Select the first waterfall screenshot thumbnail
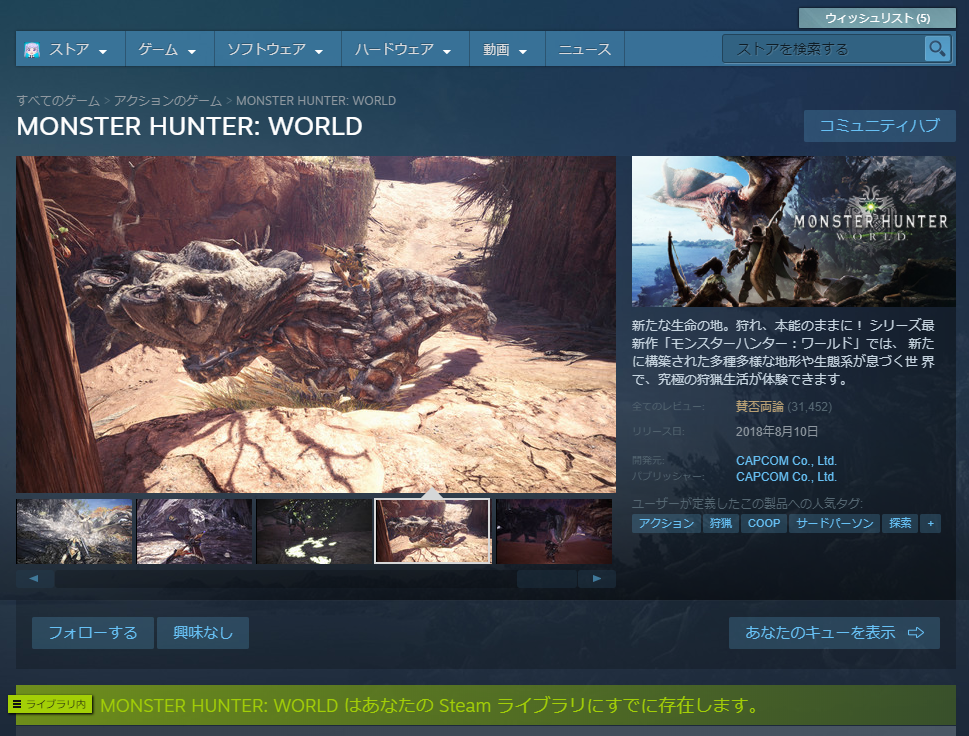This screenshot has height=736, width=969. click(74, 531)
